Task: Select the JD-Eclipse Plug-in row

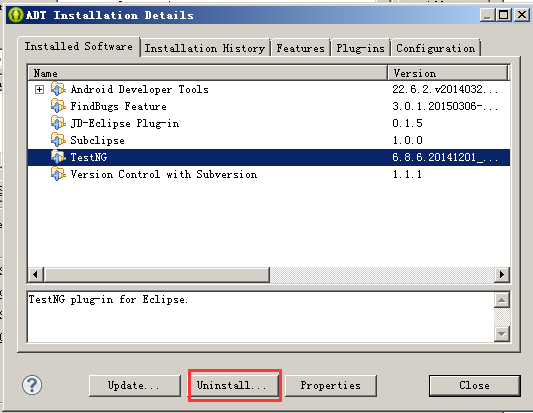Action: pos(269,123)
